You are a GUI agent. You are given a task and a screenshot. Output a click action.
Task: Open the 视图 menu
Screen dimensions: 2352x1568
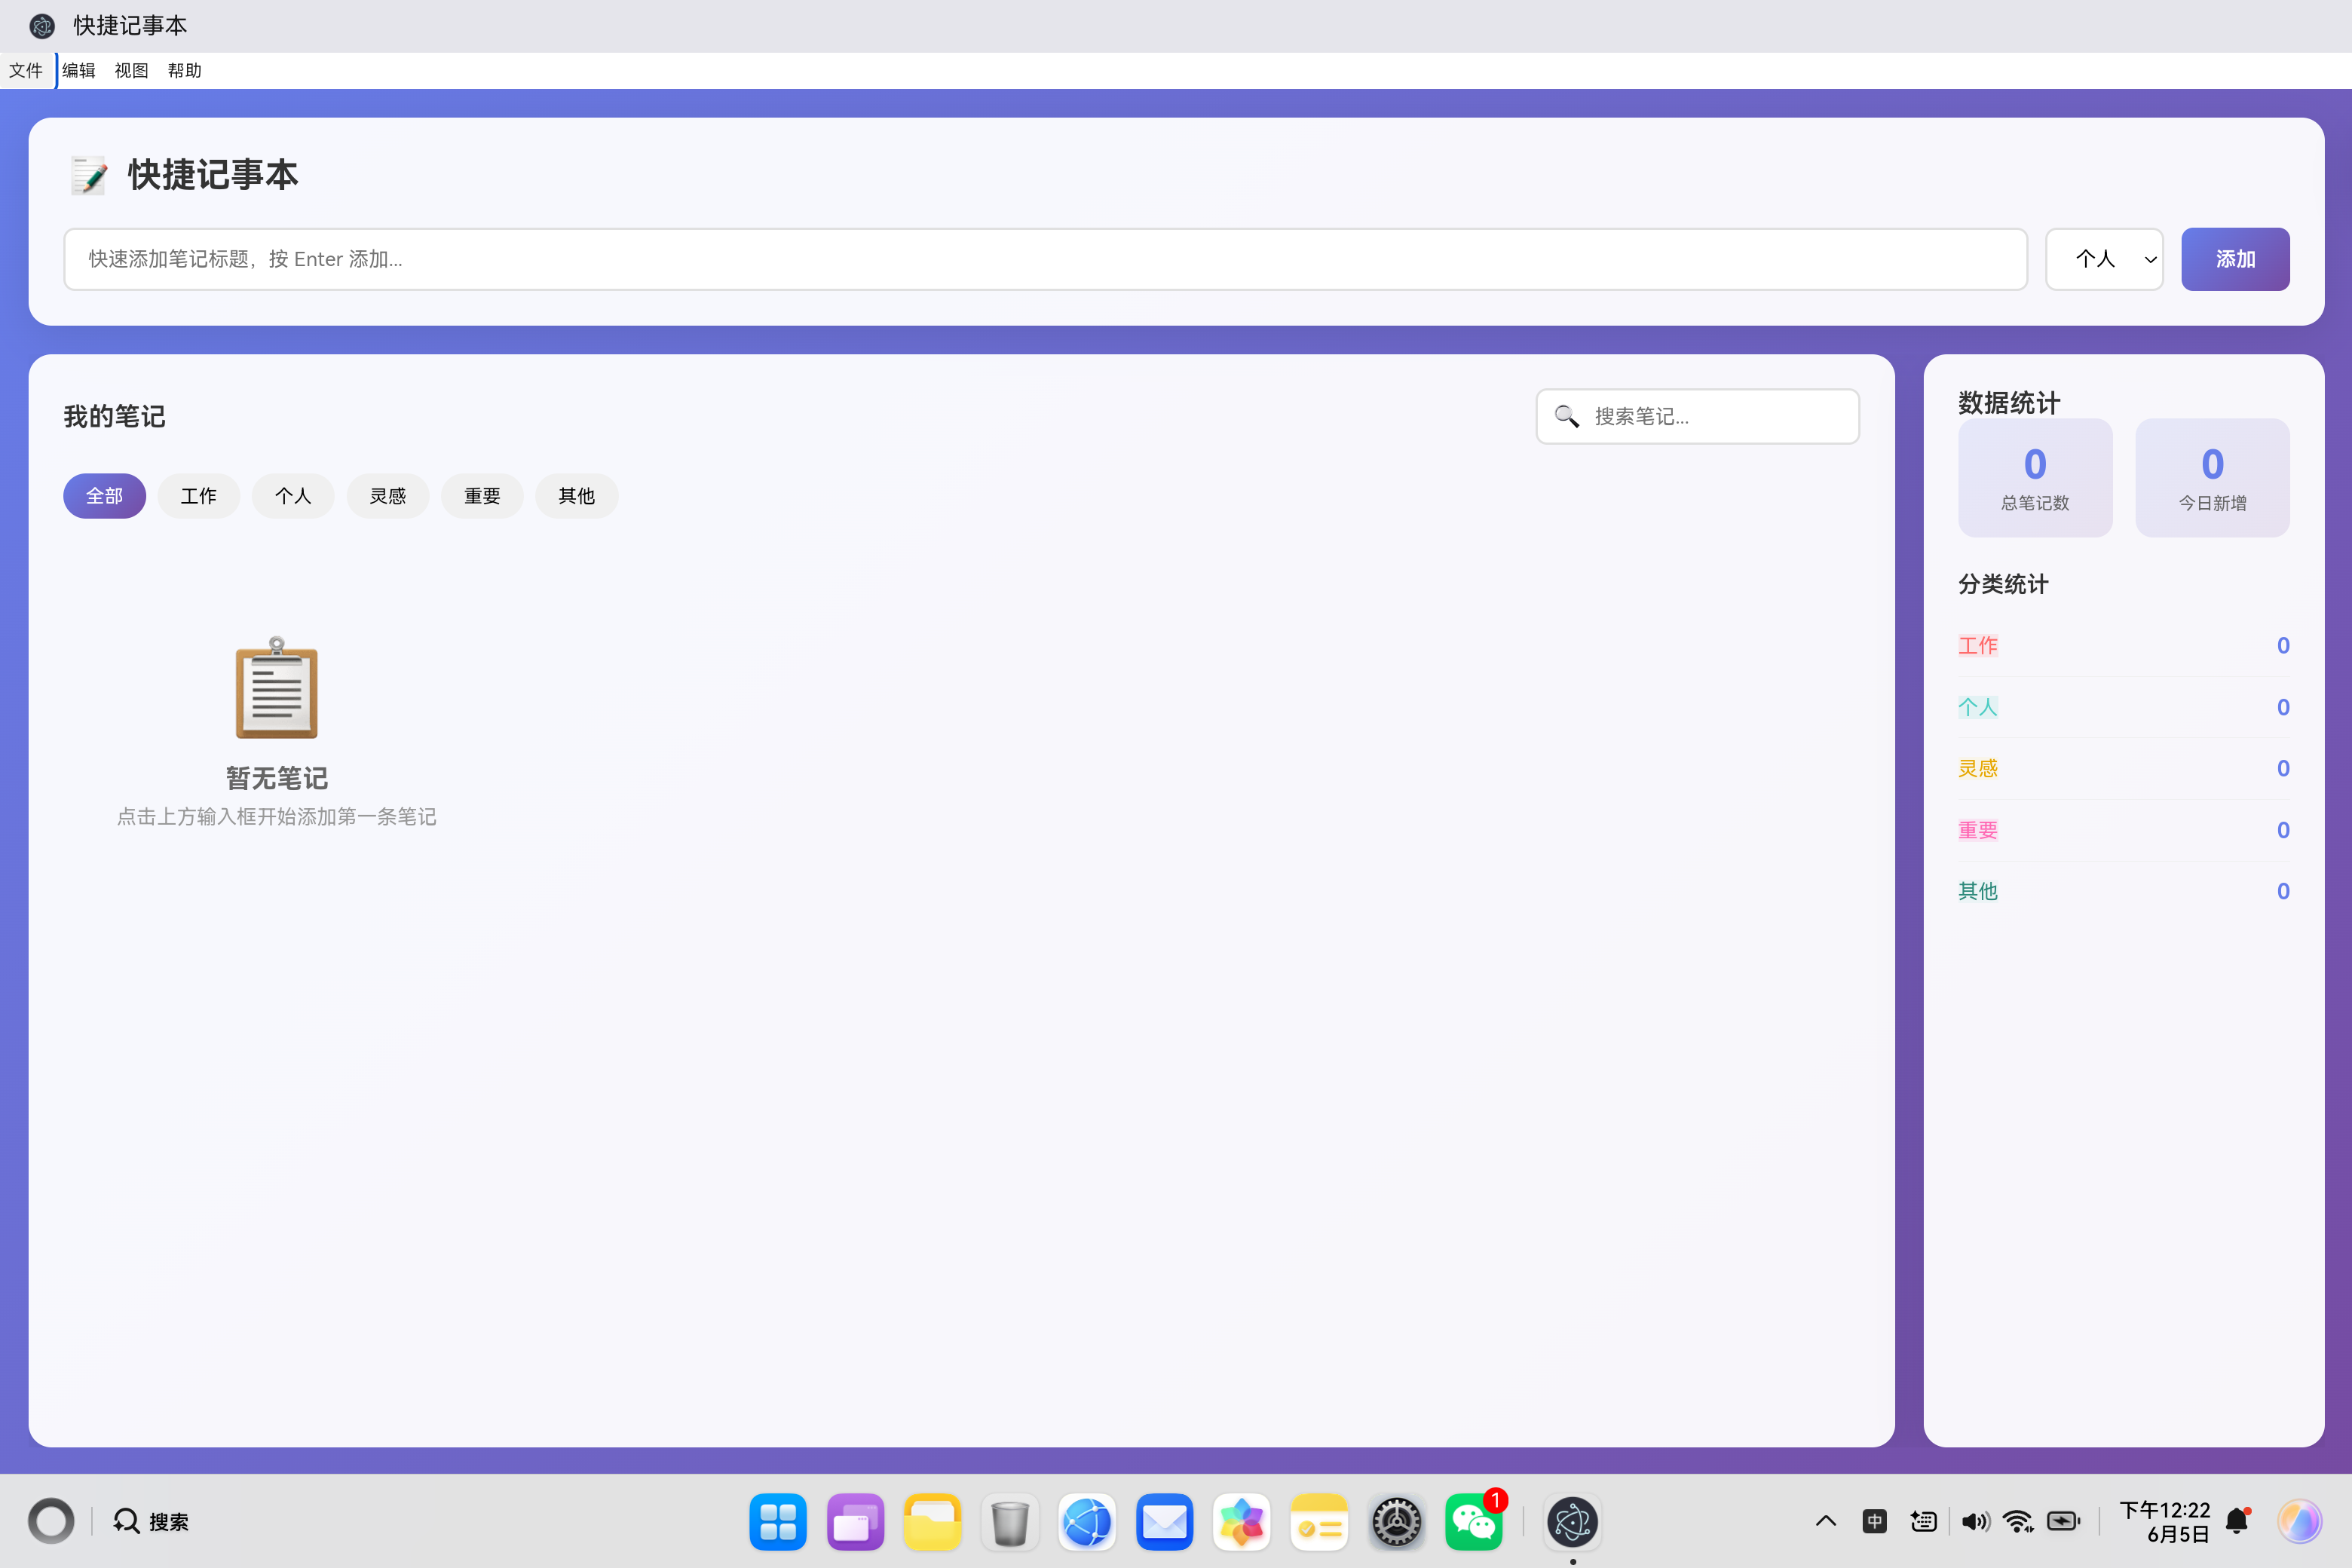(x=132, y=70)
